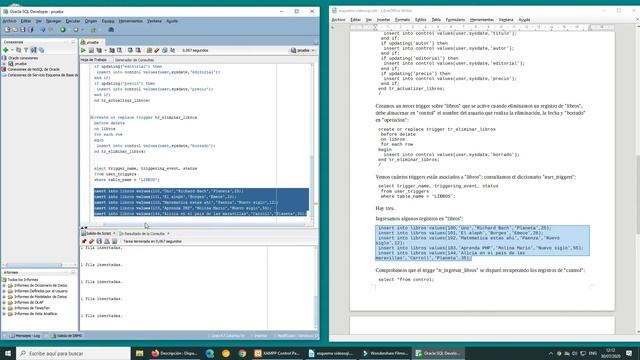Open Archivo menu in SQL Developer
The width and height of the screenshot is (640, 360).
[x=9, y=21]
